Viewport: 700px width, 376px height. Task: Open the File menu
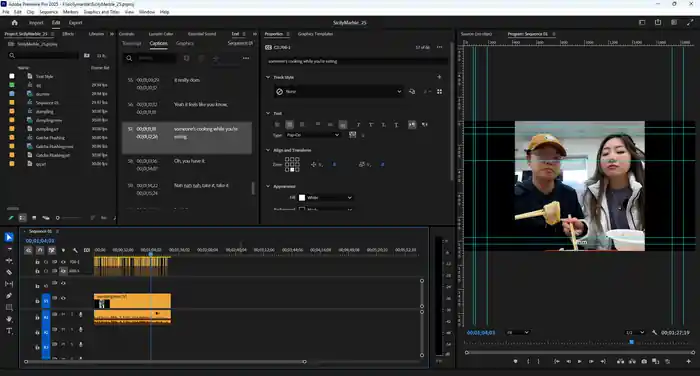coord(6,12)
